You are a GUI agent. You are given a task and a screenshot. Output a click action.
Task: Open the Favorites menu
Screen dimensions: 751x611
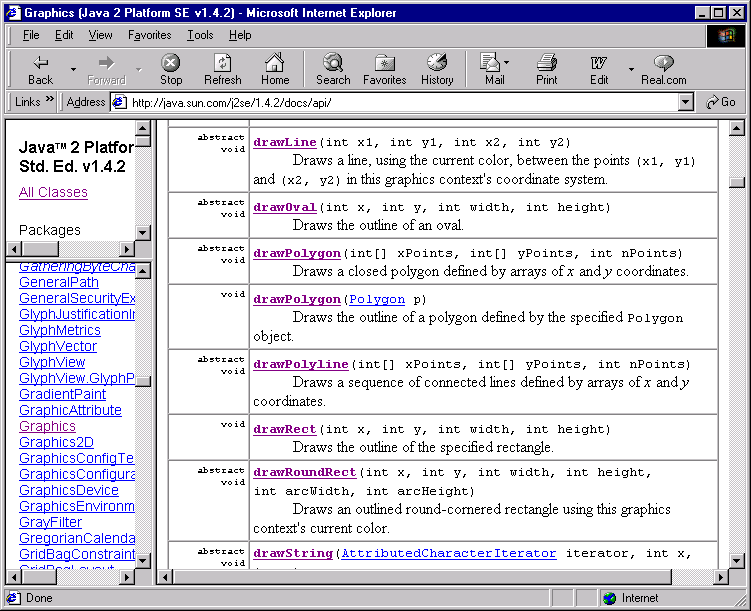(x=149, y=35)
